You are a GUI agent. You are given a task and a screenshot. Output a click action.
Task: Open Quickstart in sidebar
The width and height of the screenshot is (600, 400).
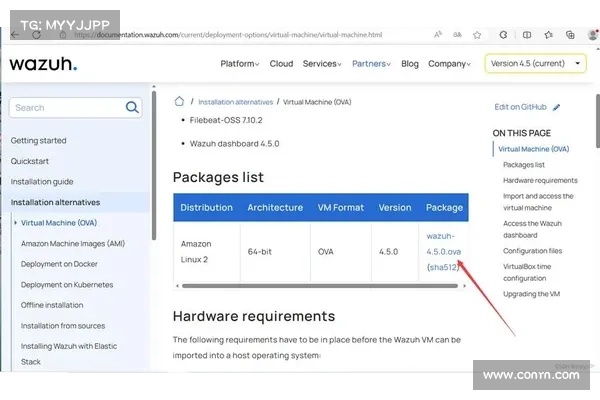tap(29, 161)
